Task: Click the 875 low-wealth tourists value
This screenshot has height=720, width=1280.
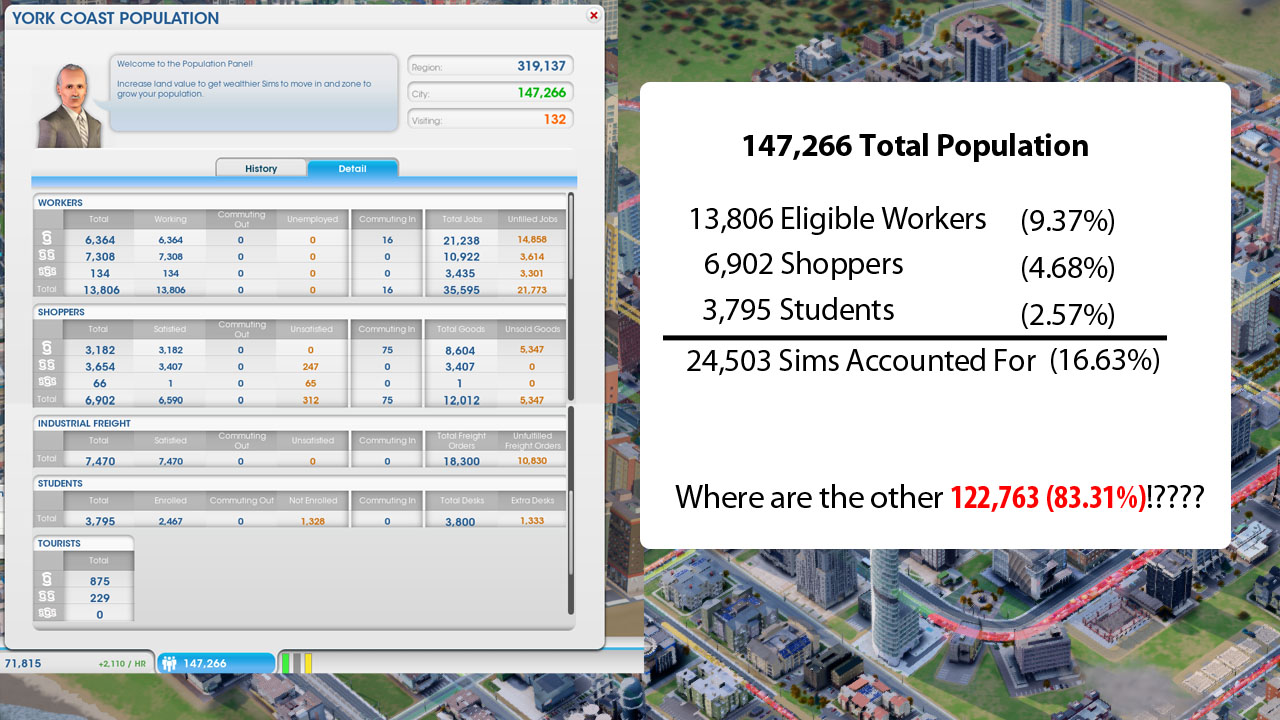Action: point(99,581)
